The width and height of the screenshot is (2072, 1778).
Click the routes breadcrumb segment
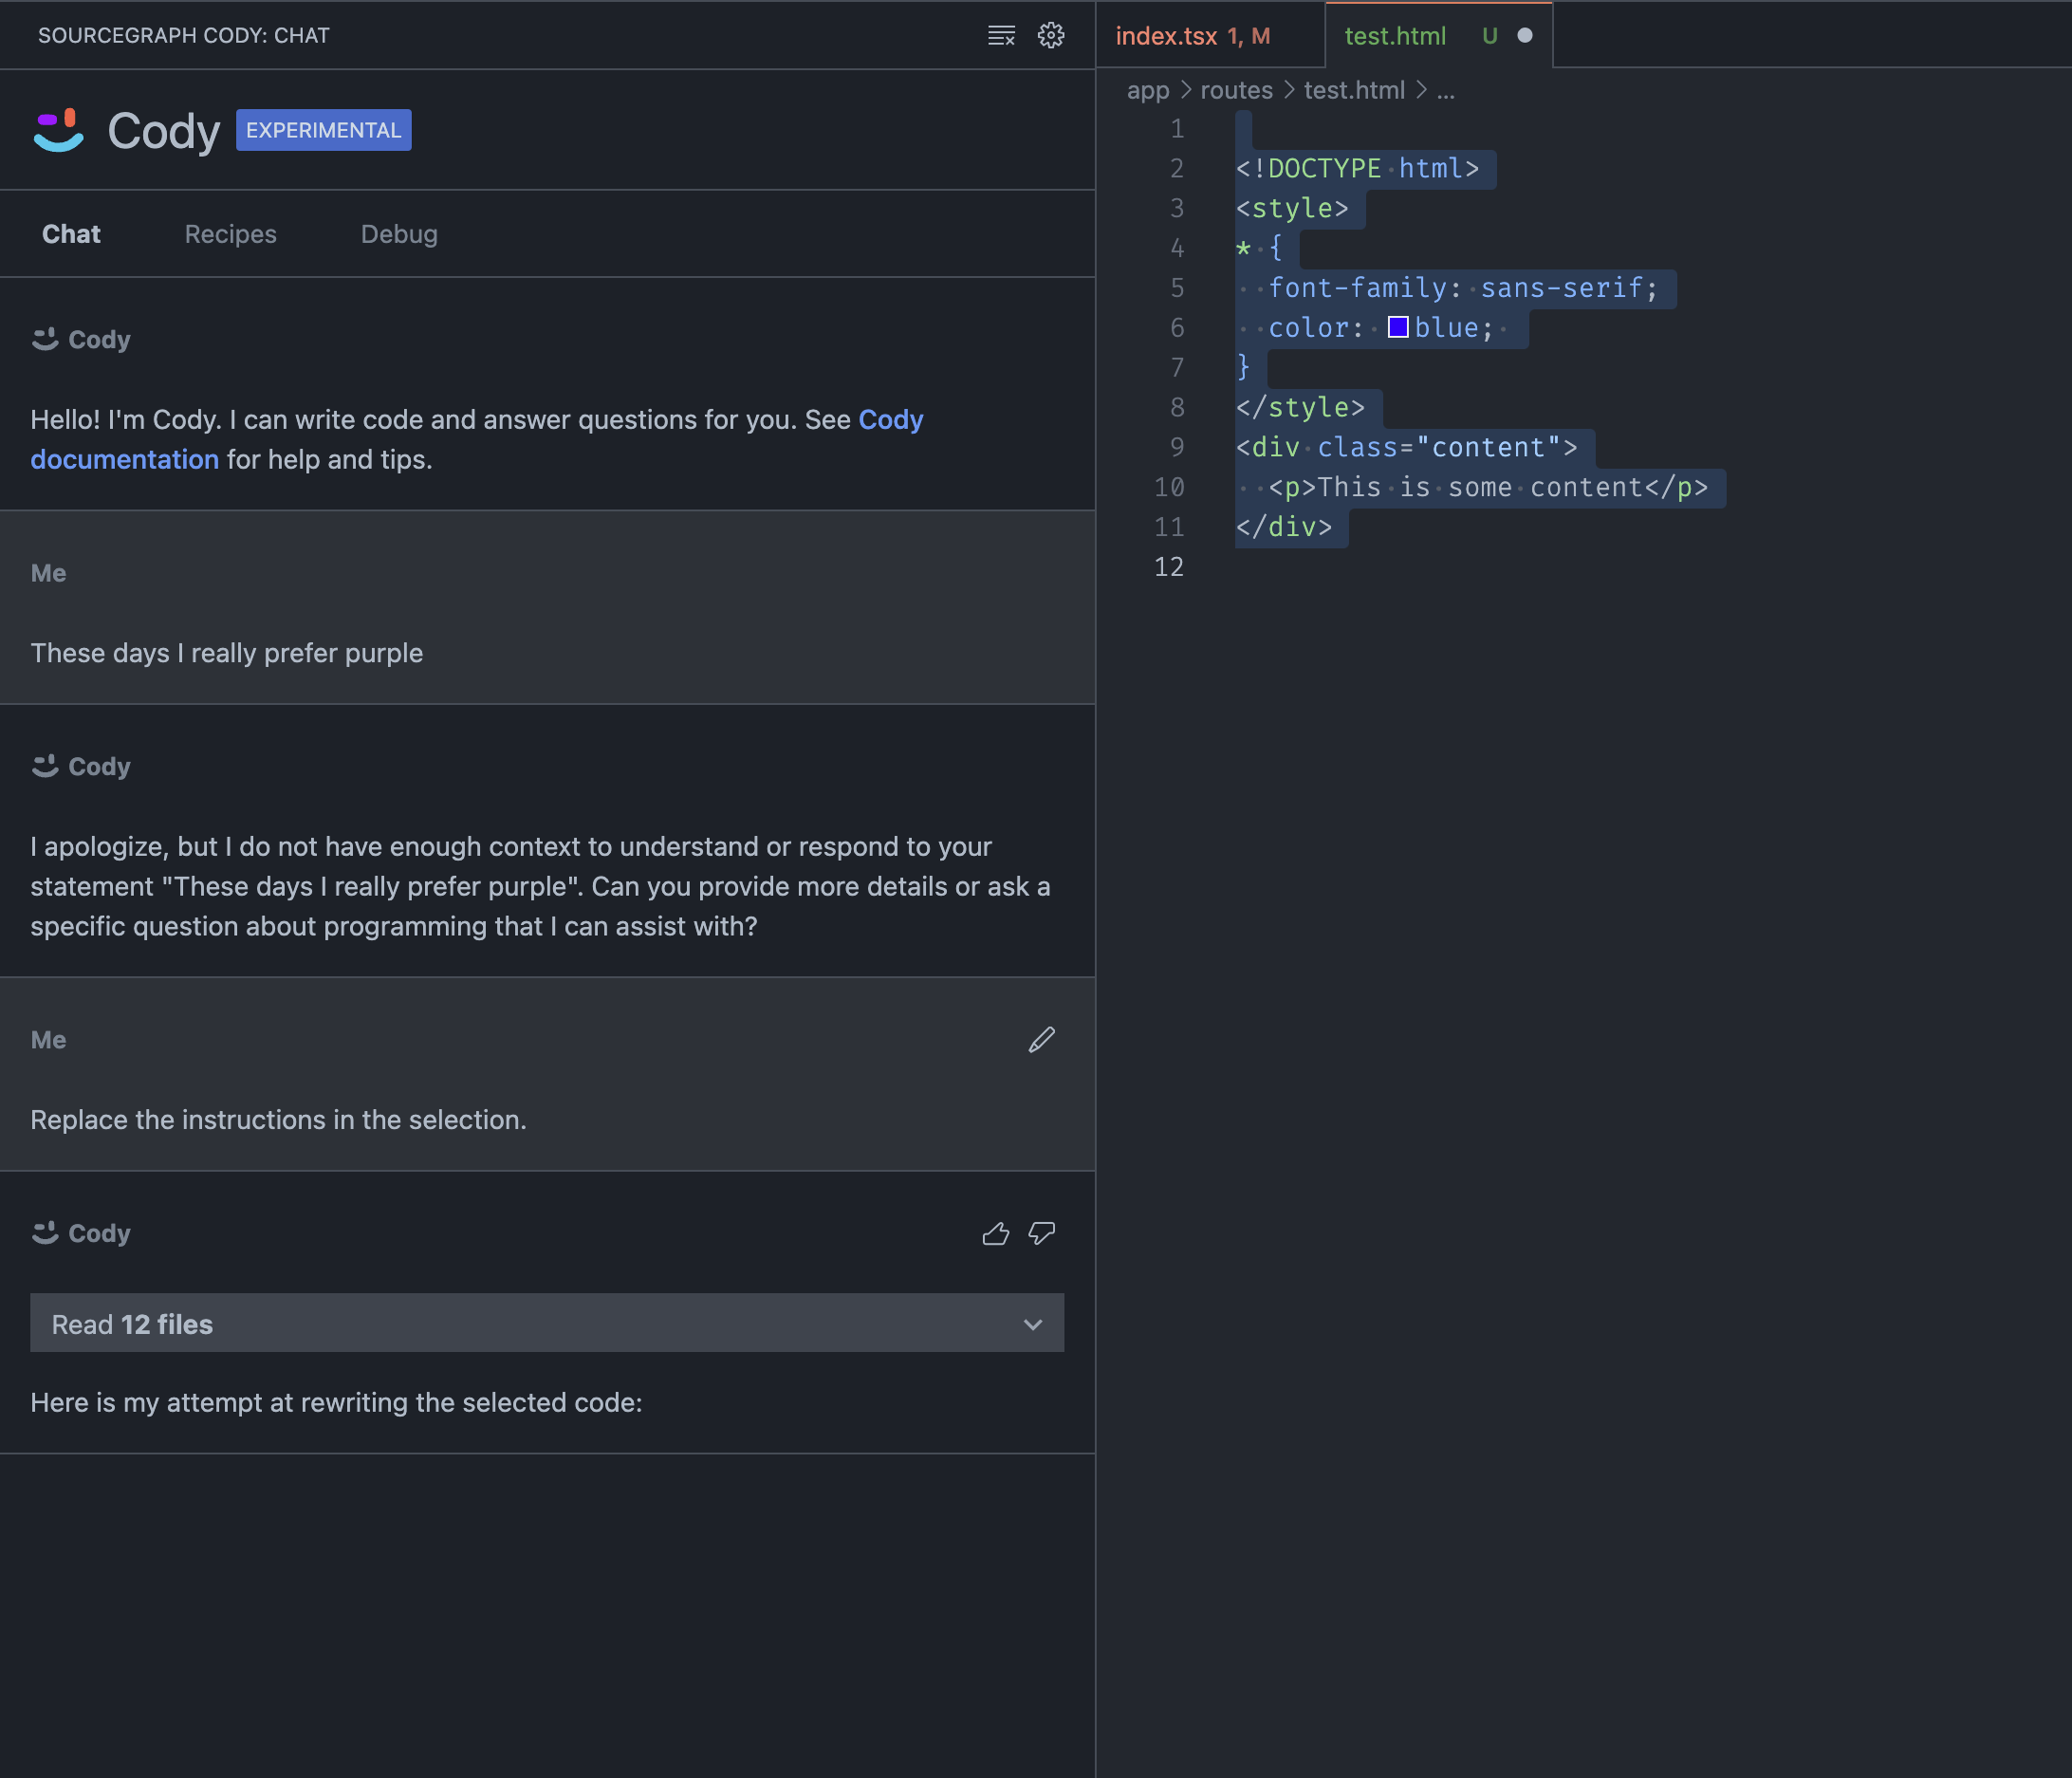coord(1236,91)
